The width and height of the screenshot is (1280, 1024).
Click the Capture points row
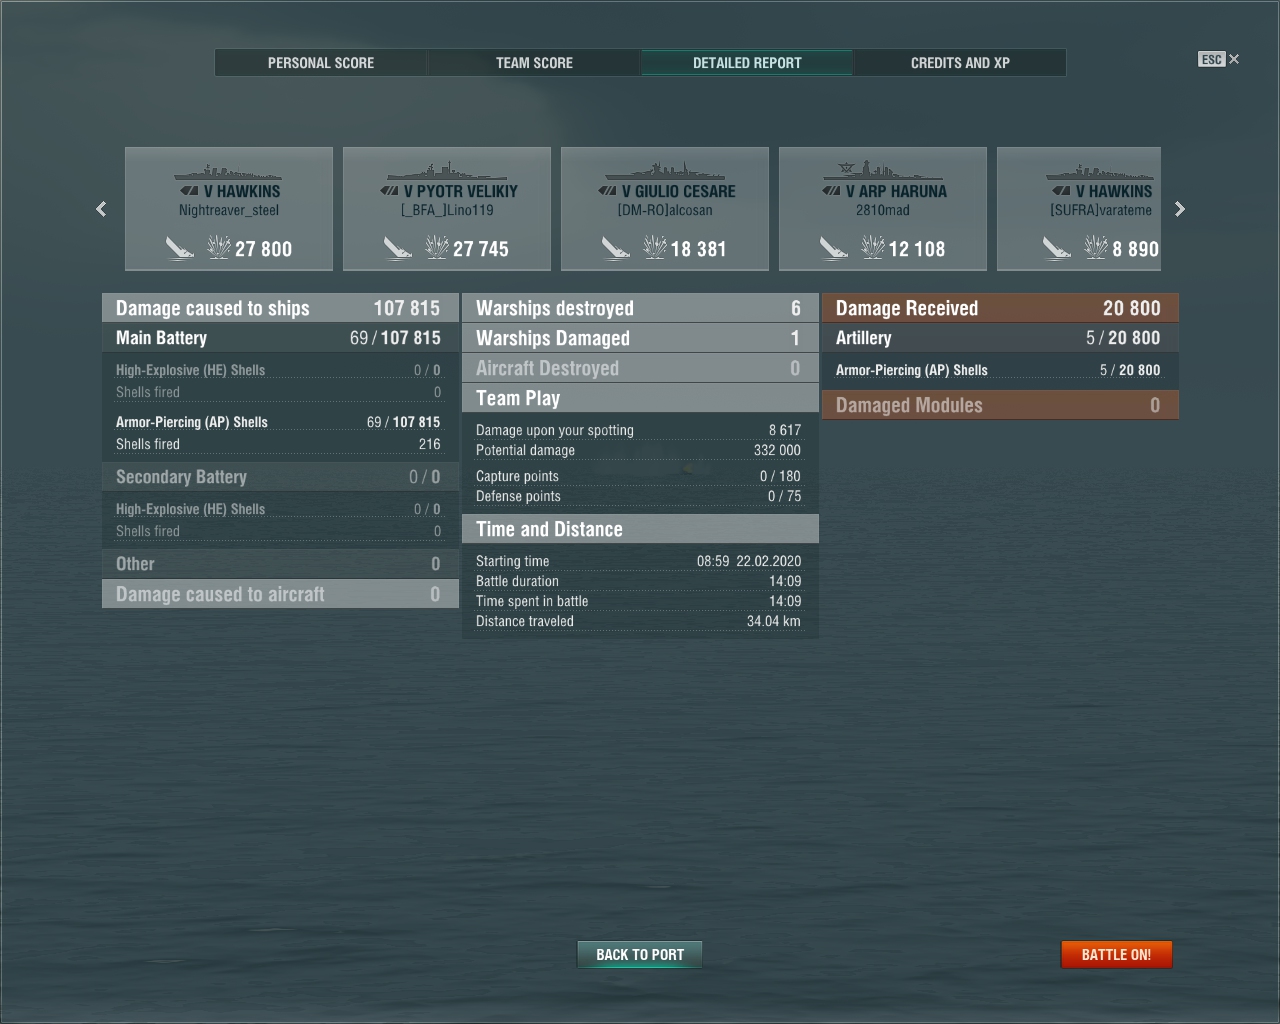pos(638,476)
